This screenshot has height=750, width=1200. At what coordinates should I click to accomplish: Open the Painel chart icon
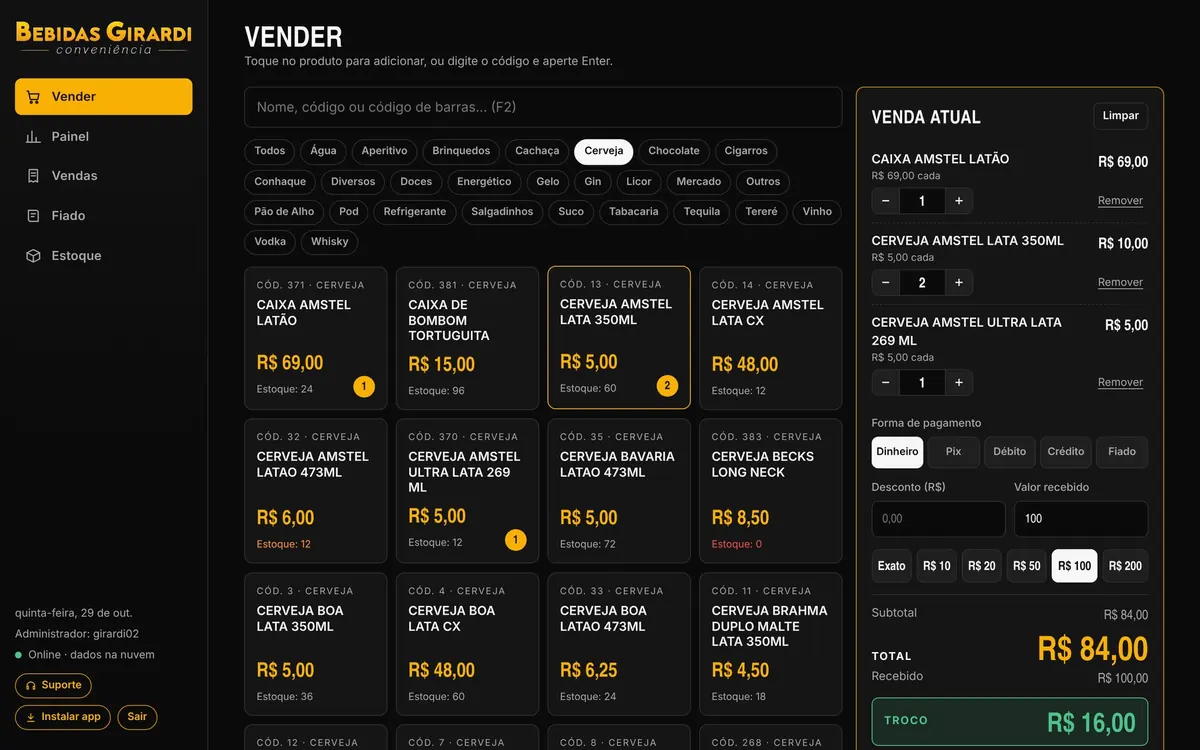33,137
